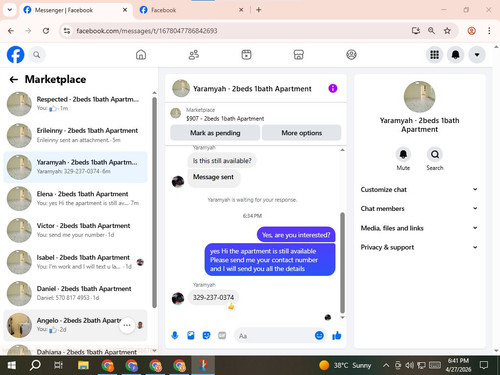The image size is (500, 375).
Task: Click Mark as pending button
Action: pos(215,133)
